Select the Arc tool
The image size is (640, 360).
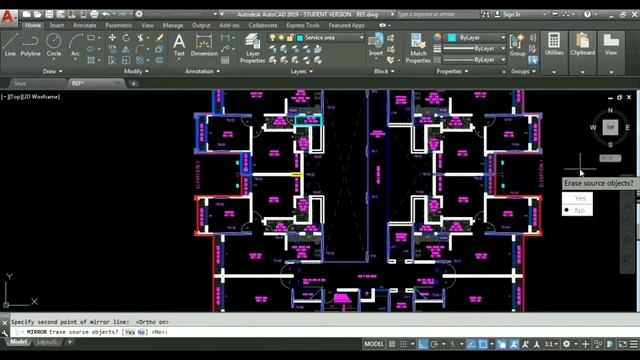[75, 45]
